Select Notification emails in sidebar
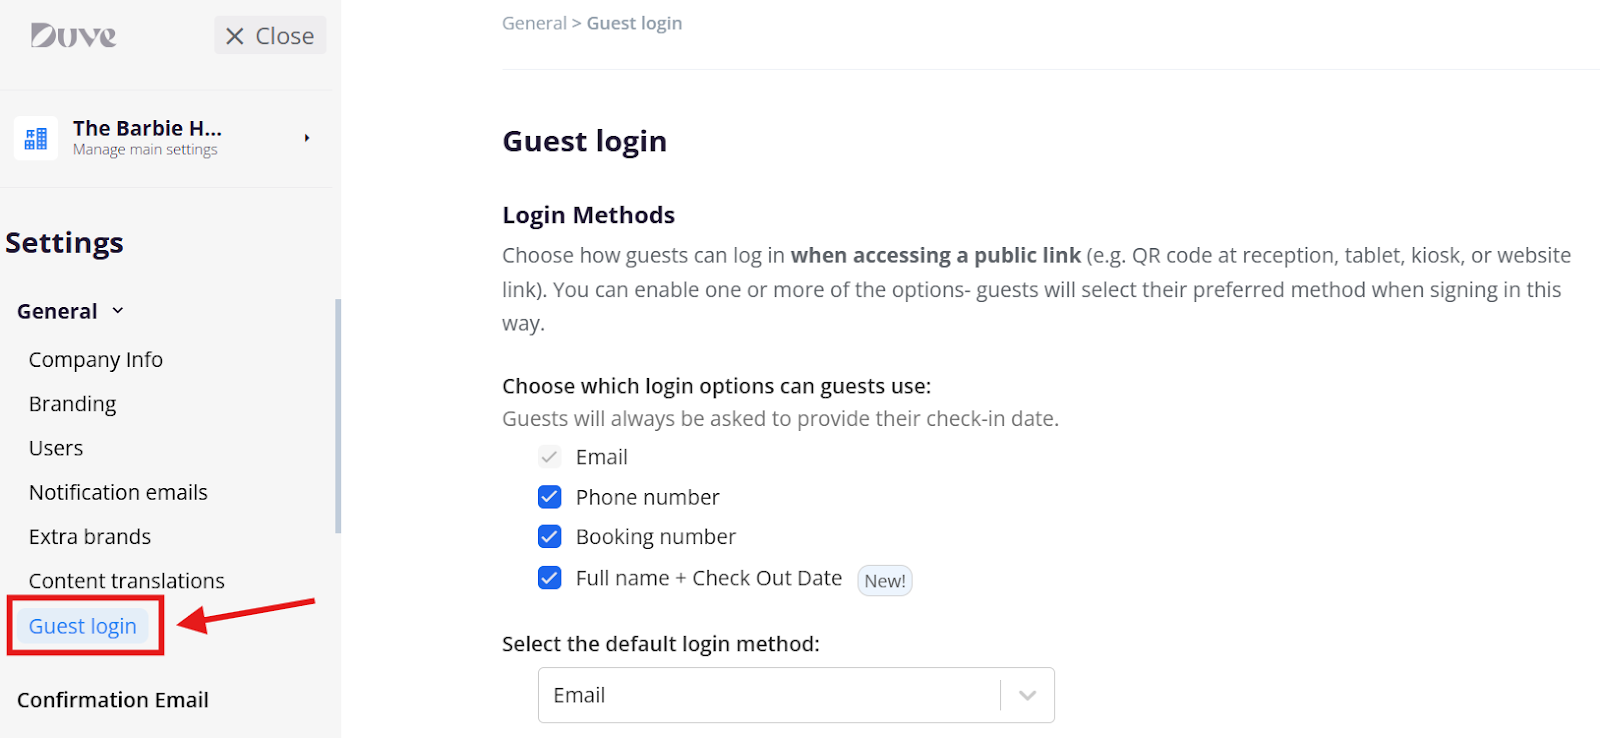Image resolution: width=1600 pixels, height=738 pixels. pos(118,493)
